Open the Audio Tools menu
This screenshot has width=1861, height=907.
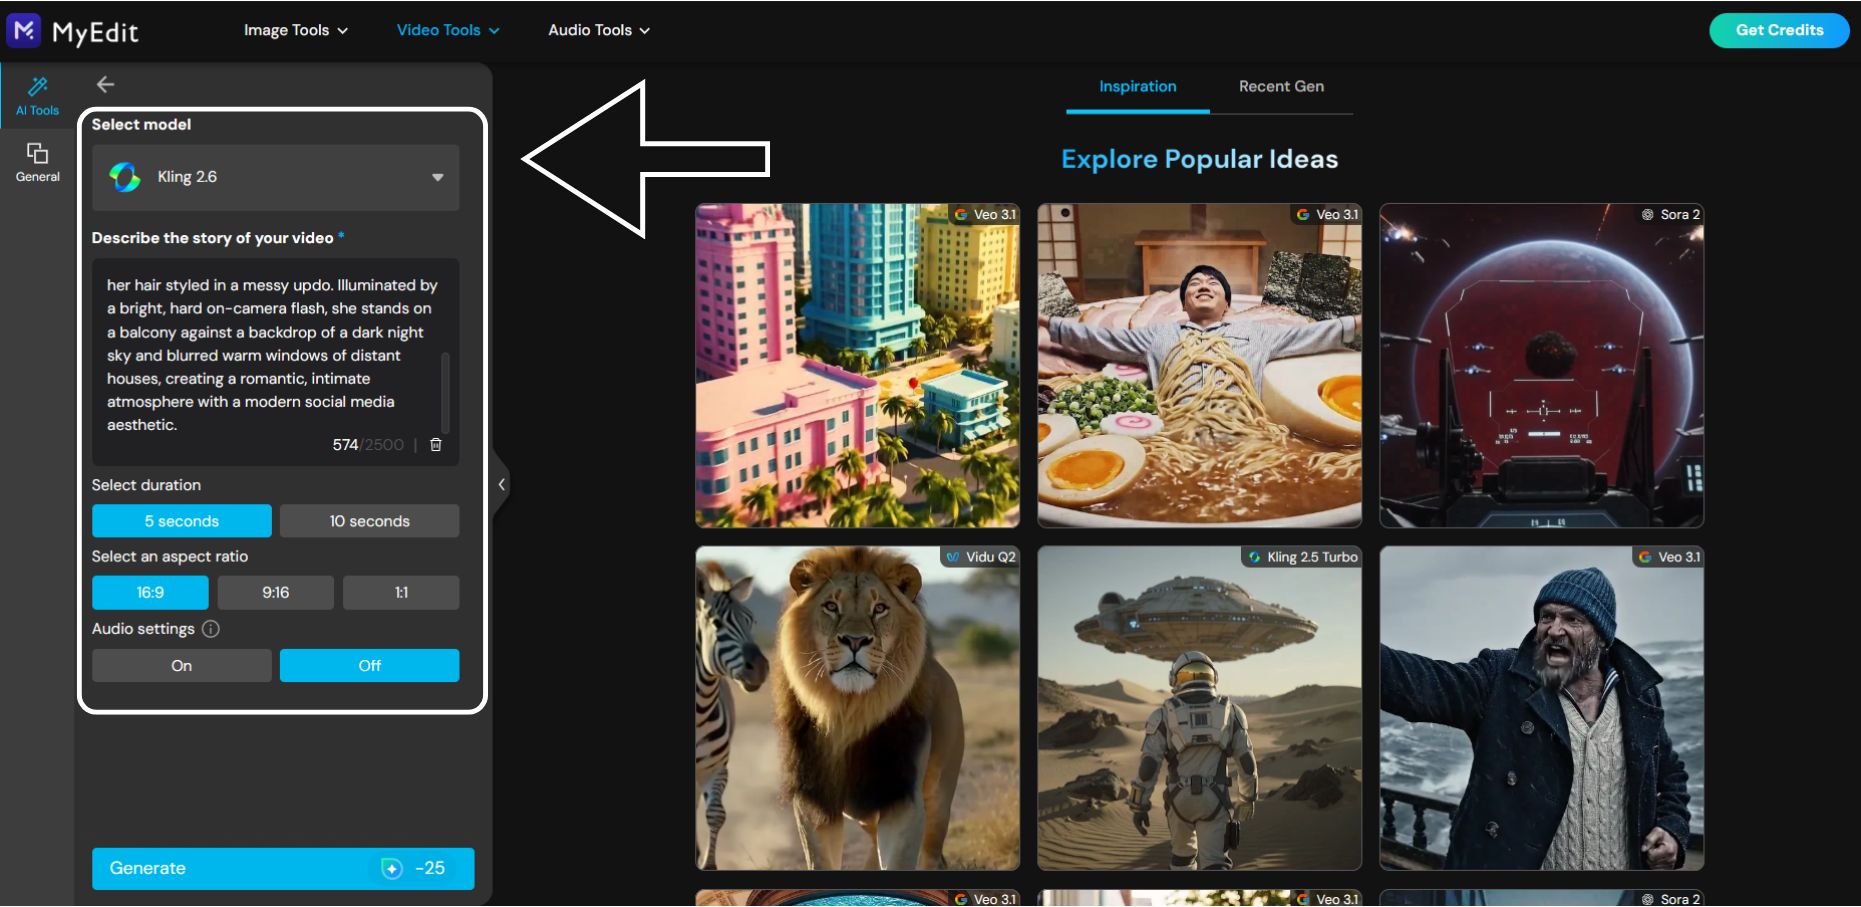point(599,30)
